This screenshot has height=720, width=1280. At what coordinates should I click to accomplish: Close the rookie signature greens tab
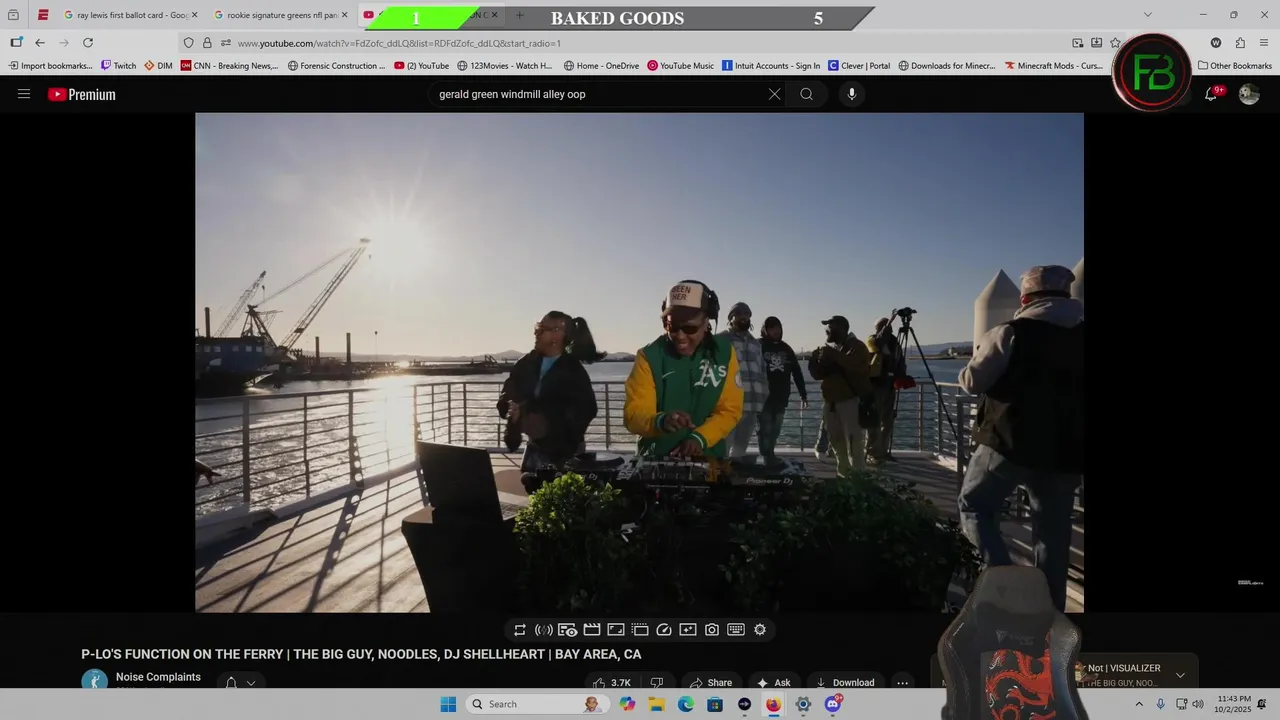pos(344,15)
